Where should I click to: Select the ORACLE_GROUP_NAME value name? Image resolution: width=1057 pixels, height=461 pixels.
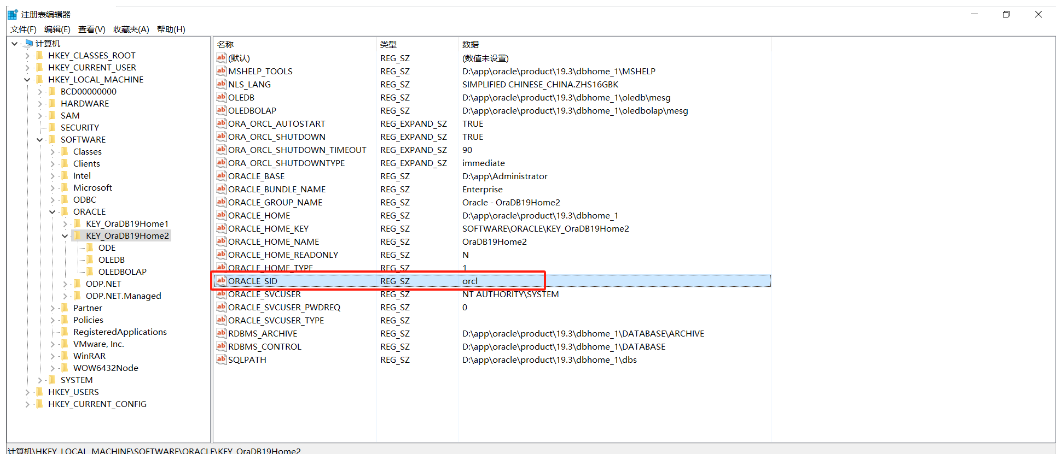(275, 202)
